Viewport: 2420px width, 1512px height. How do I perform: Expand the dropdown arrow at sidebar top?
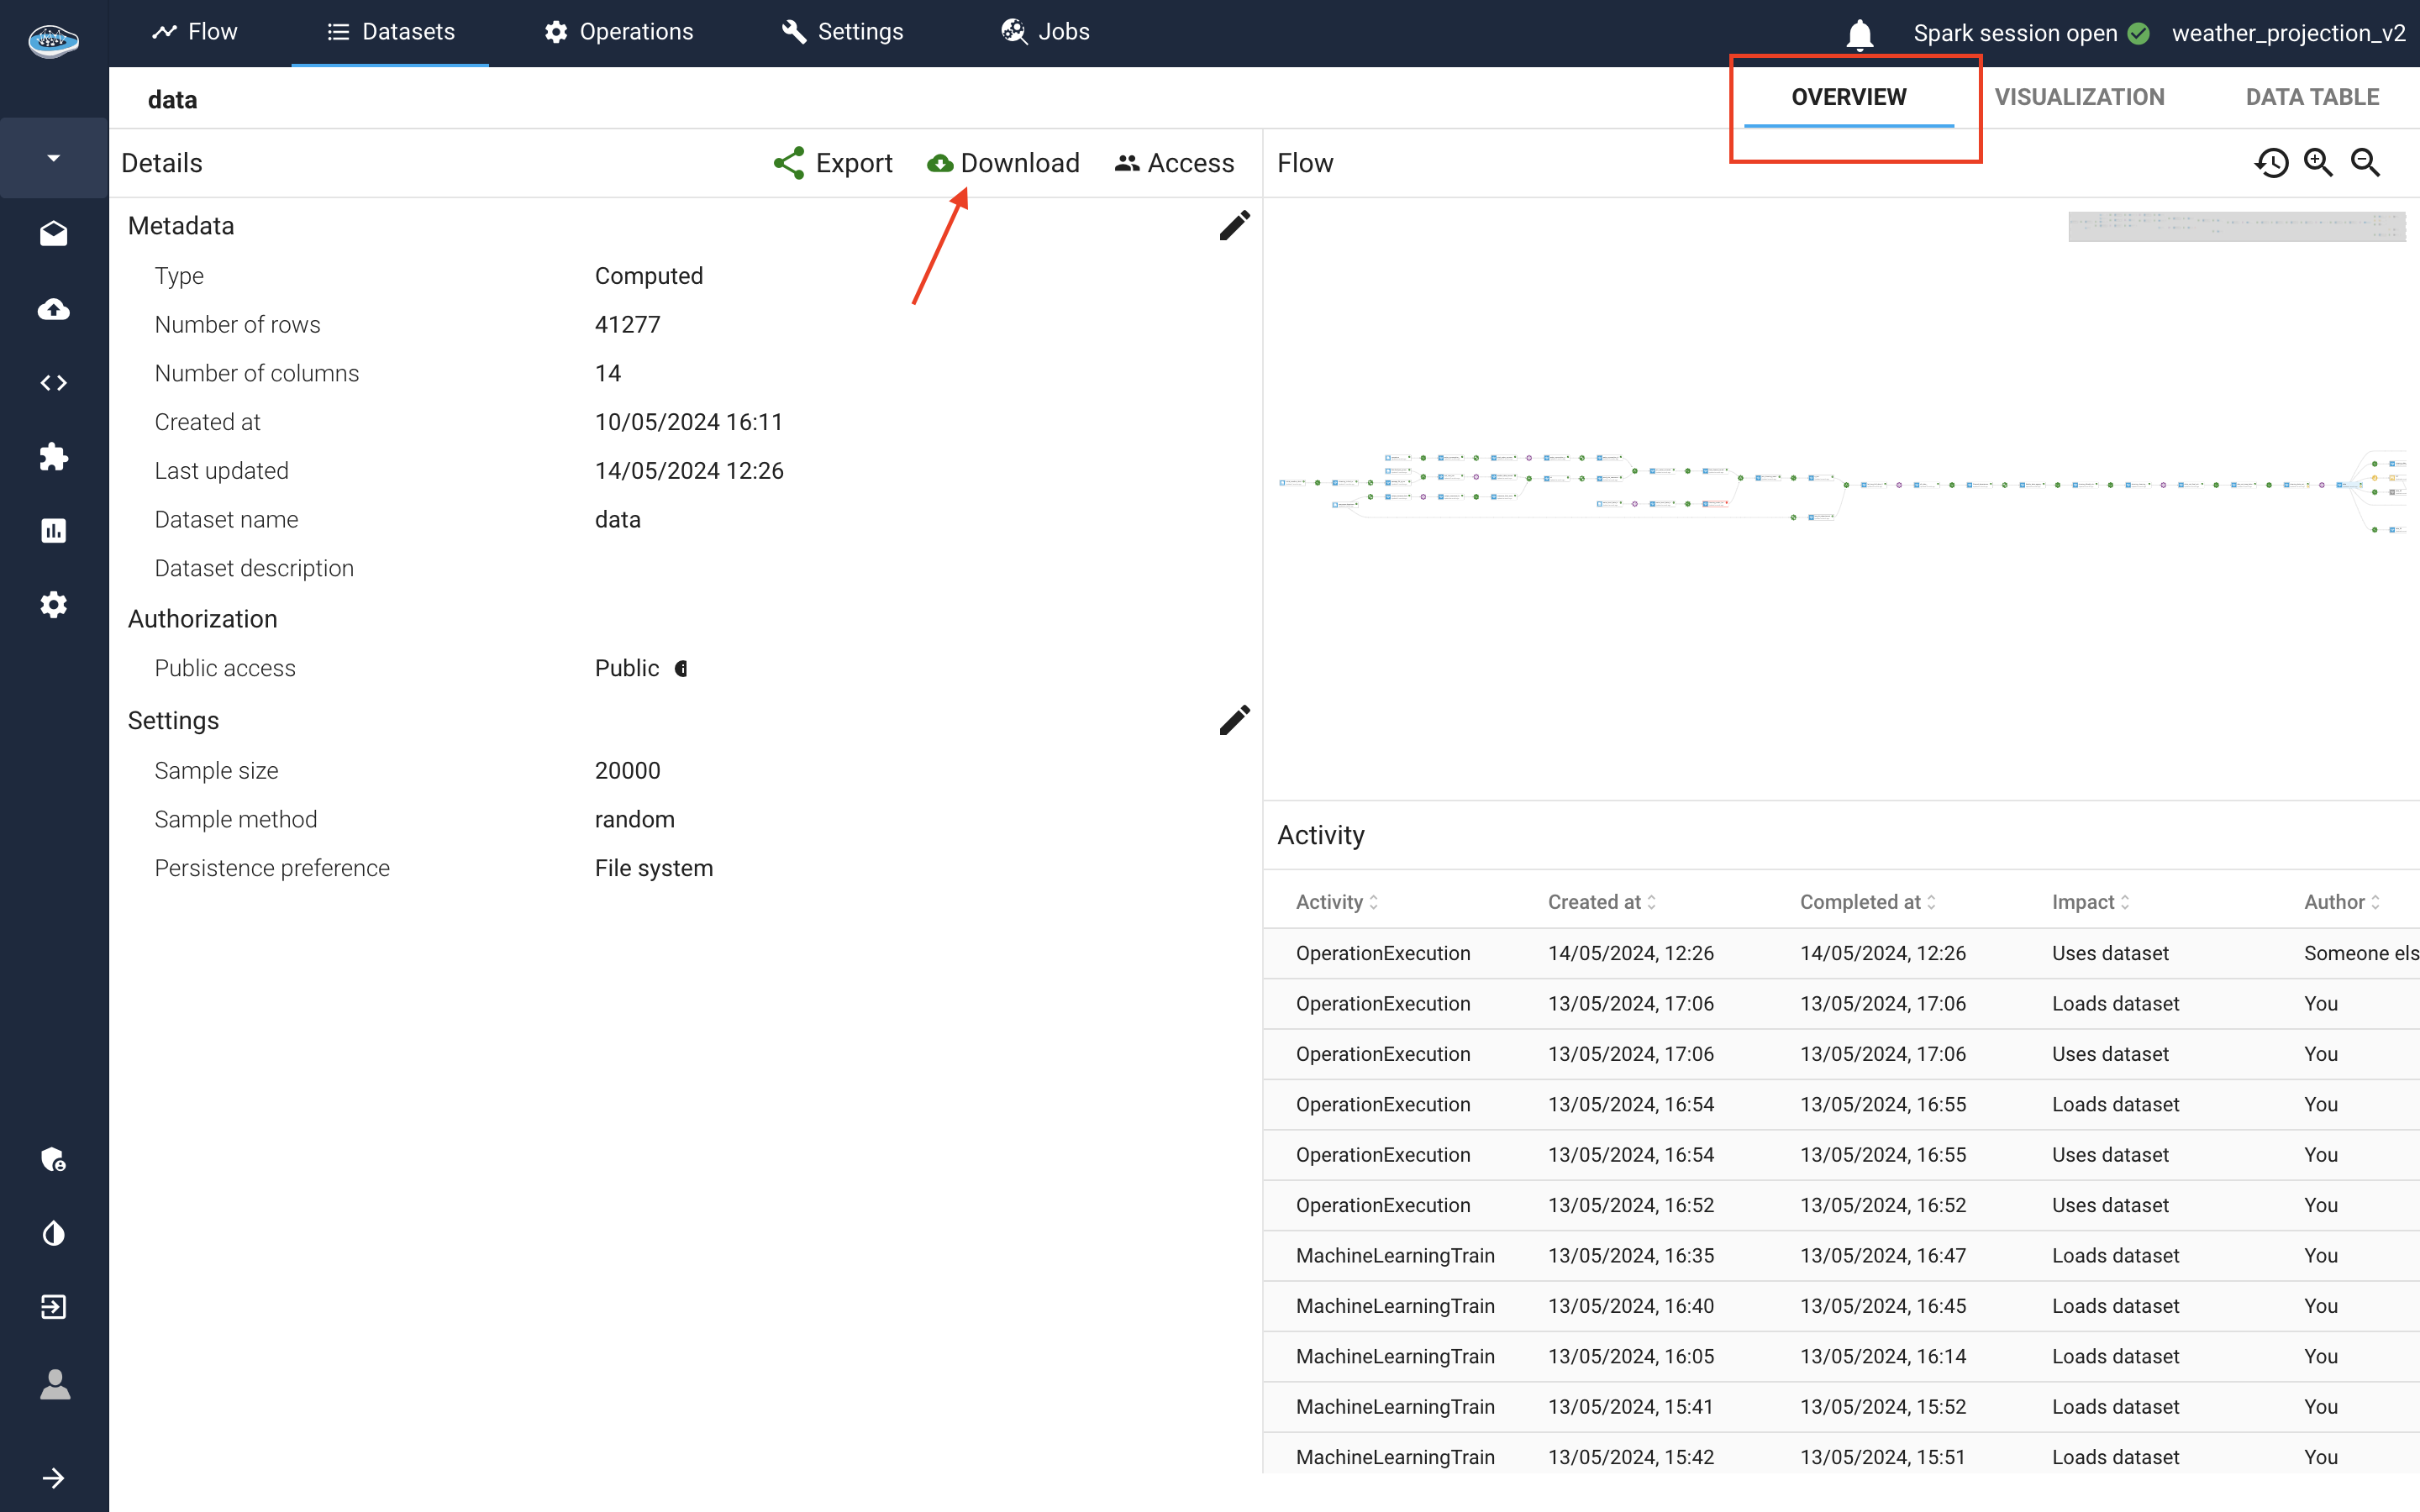tap(53, 157)
